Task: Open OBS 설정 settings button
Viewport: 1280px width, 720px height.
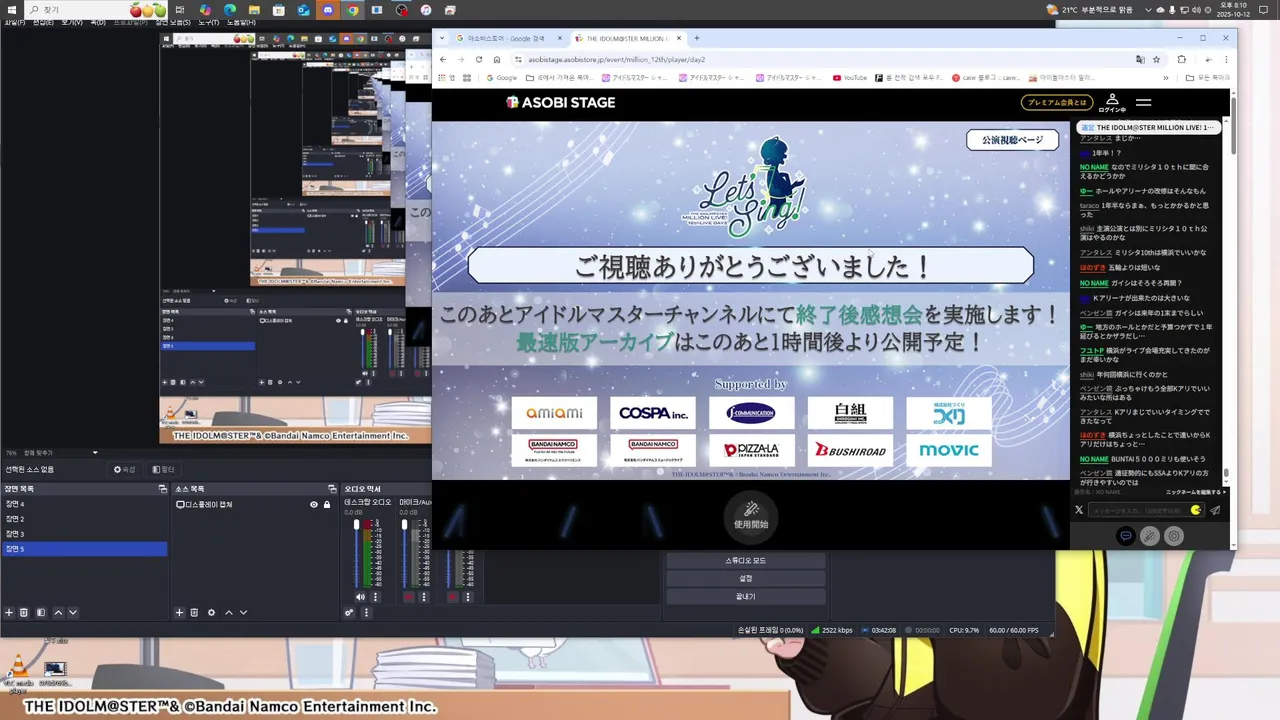Action: point(746,578)
